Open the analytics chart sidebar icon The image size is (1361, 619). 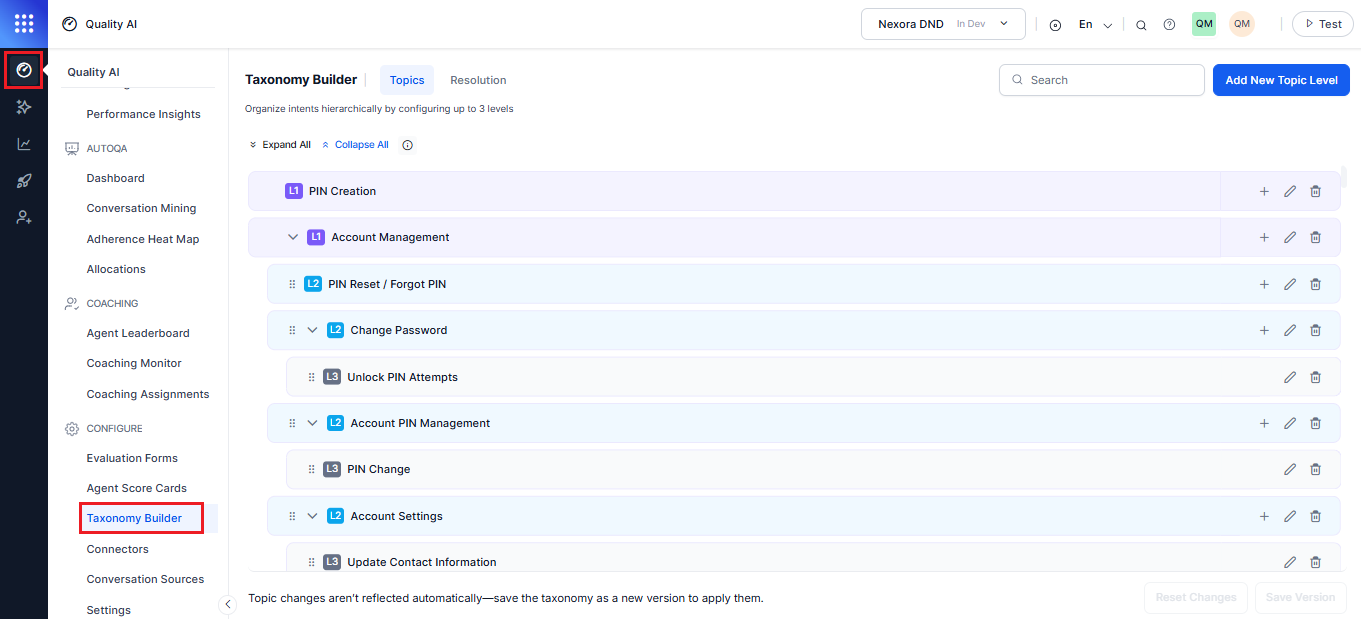click(24, 144)
